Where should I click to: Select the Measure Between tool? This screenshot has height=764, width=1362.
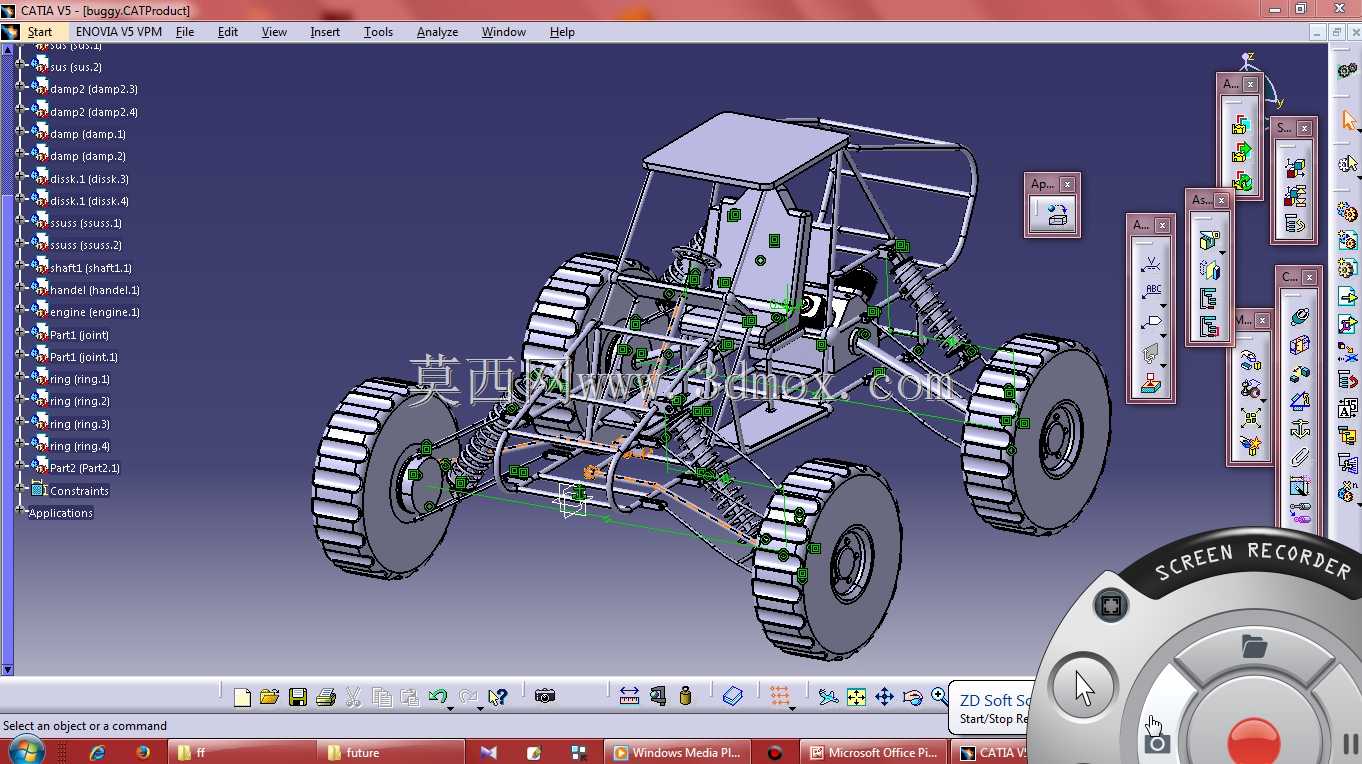[x=629, y=696]
